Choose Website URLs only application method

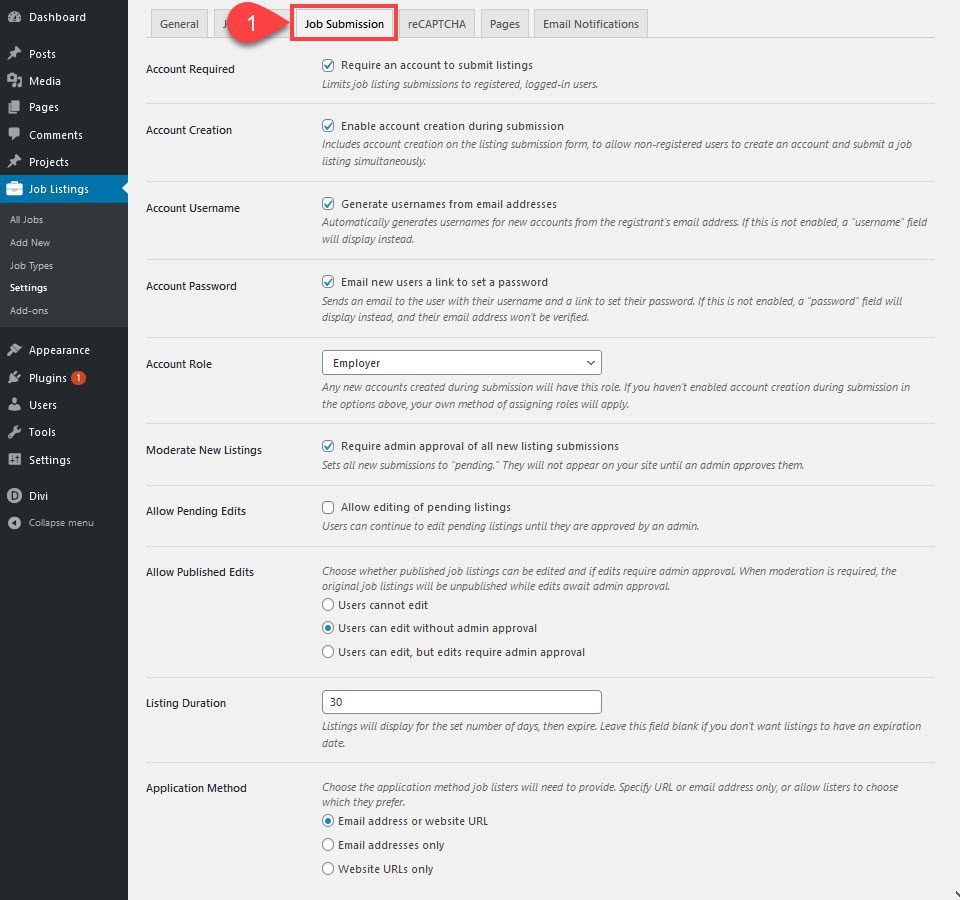tap(328, 868)
